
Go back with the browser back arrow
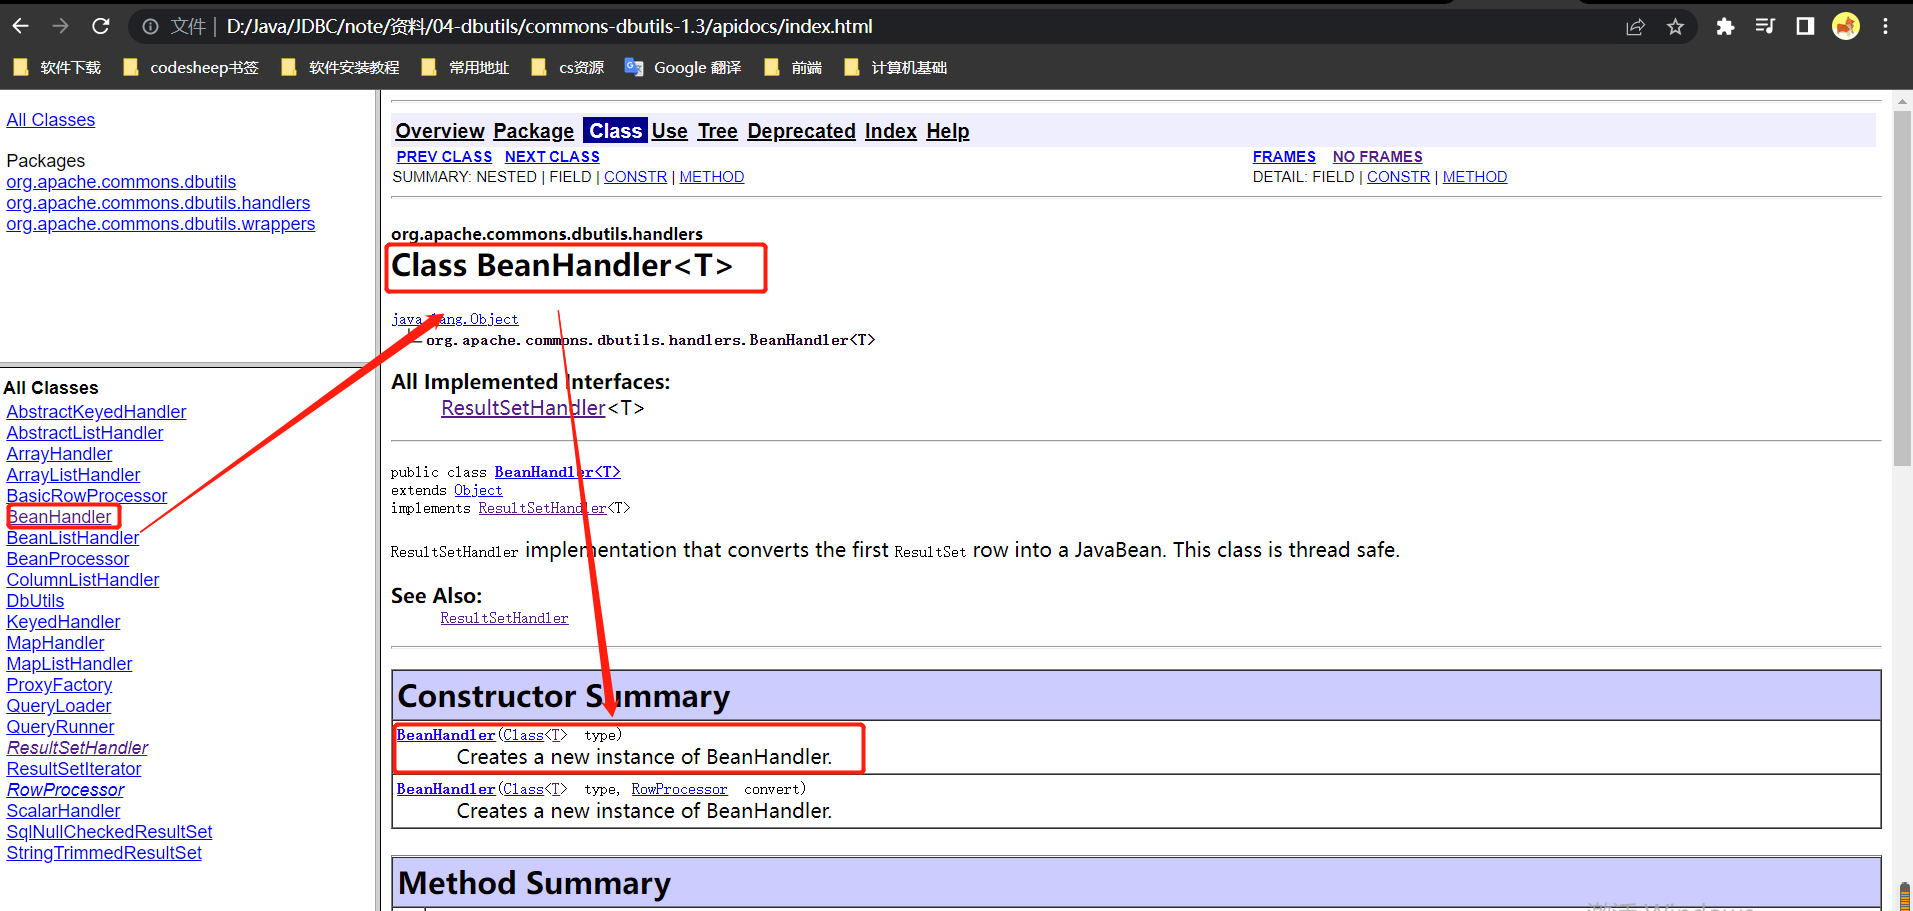[x=21, y=26]
